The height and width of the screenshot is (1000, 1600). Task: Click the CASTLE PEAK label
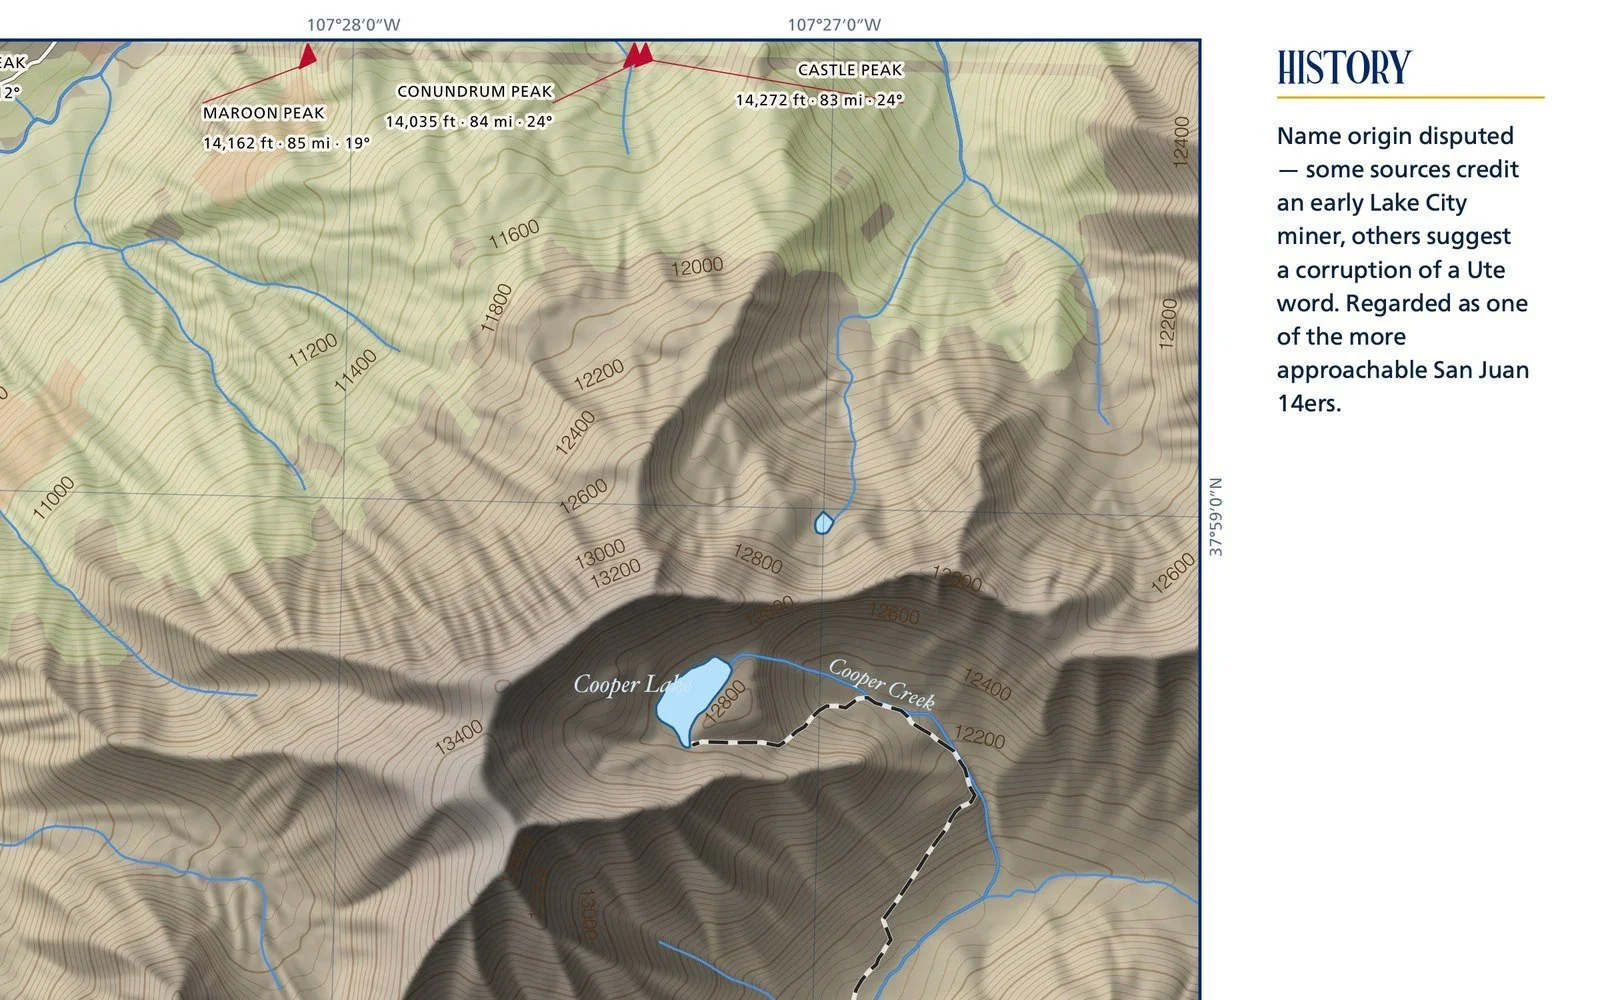click(849, 70)
